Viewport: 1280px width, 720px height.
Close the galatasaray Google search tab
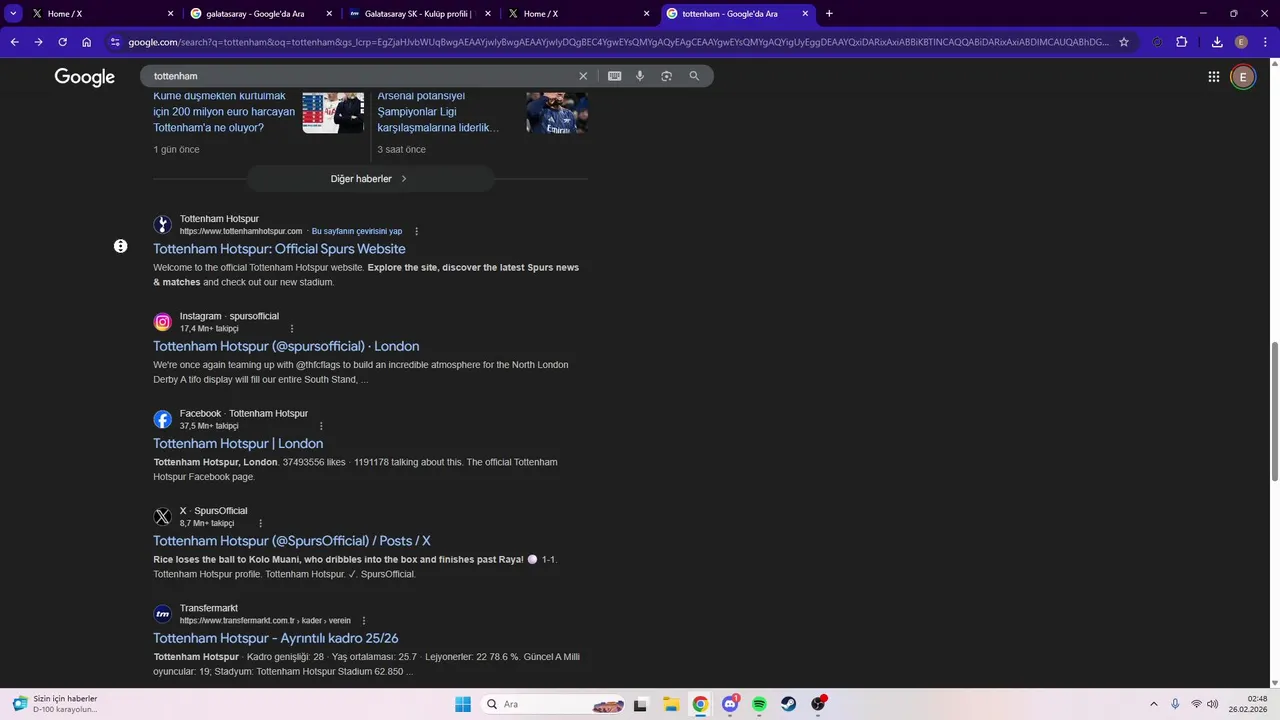[x=329, y=14]
